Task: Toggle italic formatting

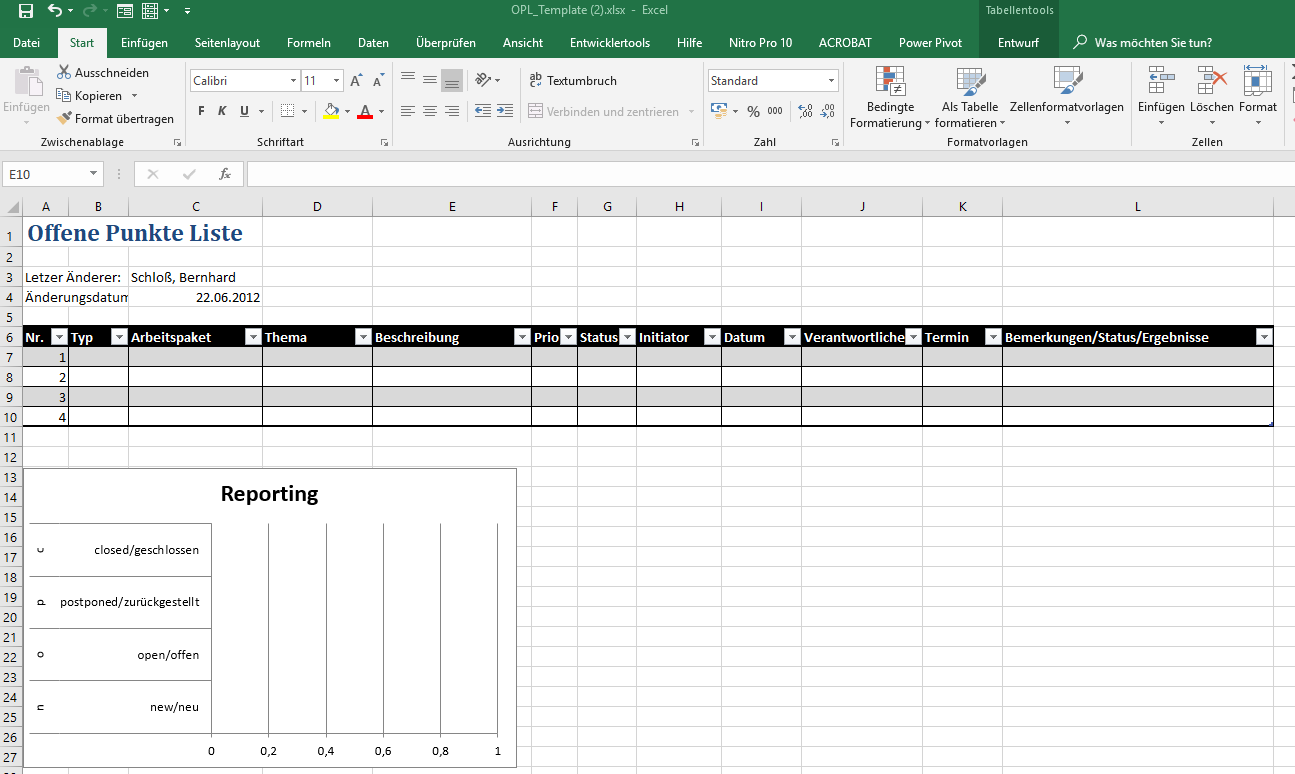Action: (x=221, y=111)
